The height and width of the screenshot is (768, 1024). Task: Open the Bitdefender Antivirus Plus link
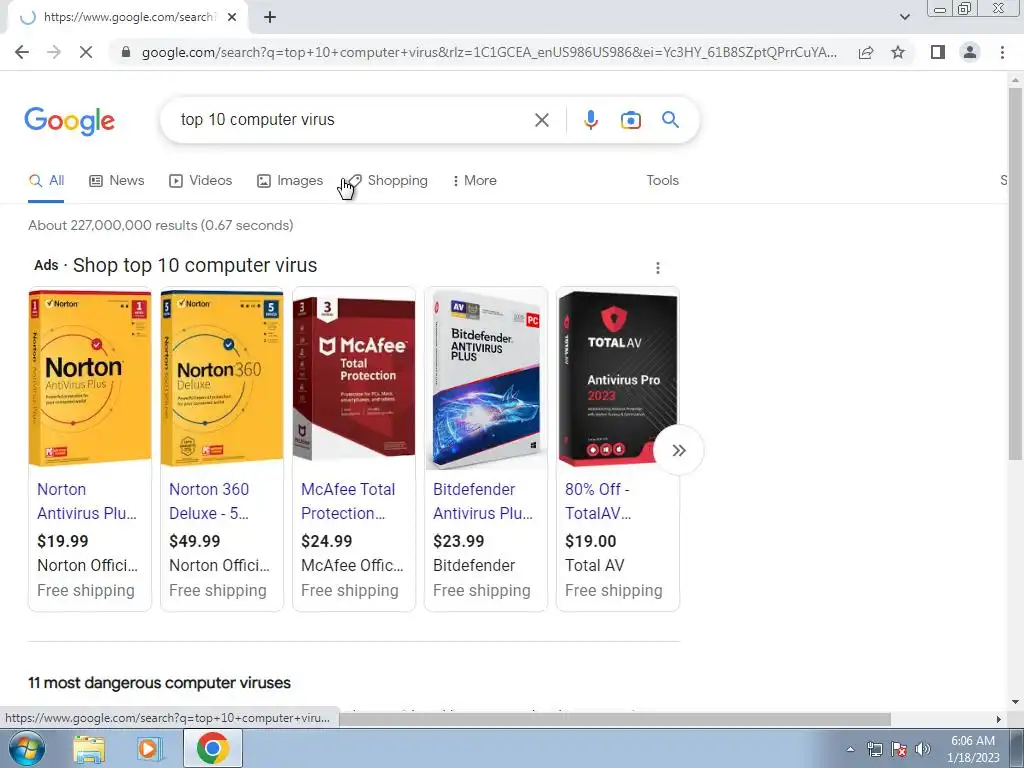click(483, 501)
